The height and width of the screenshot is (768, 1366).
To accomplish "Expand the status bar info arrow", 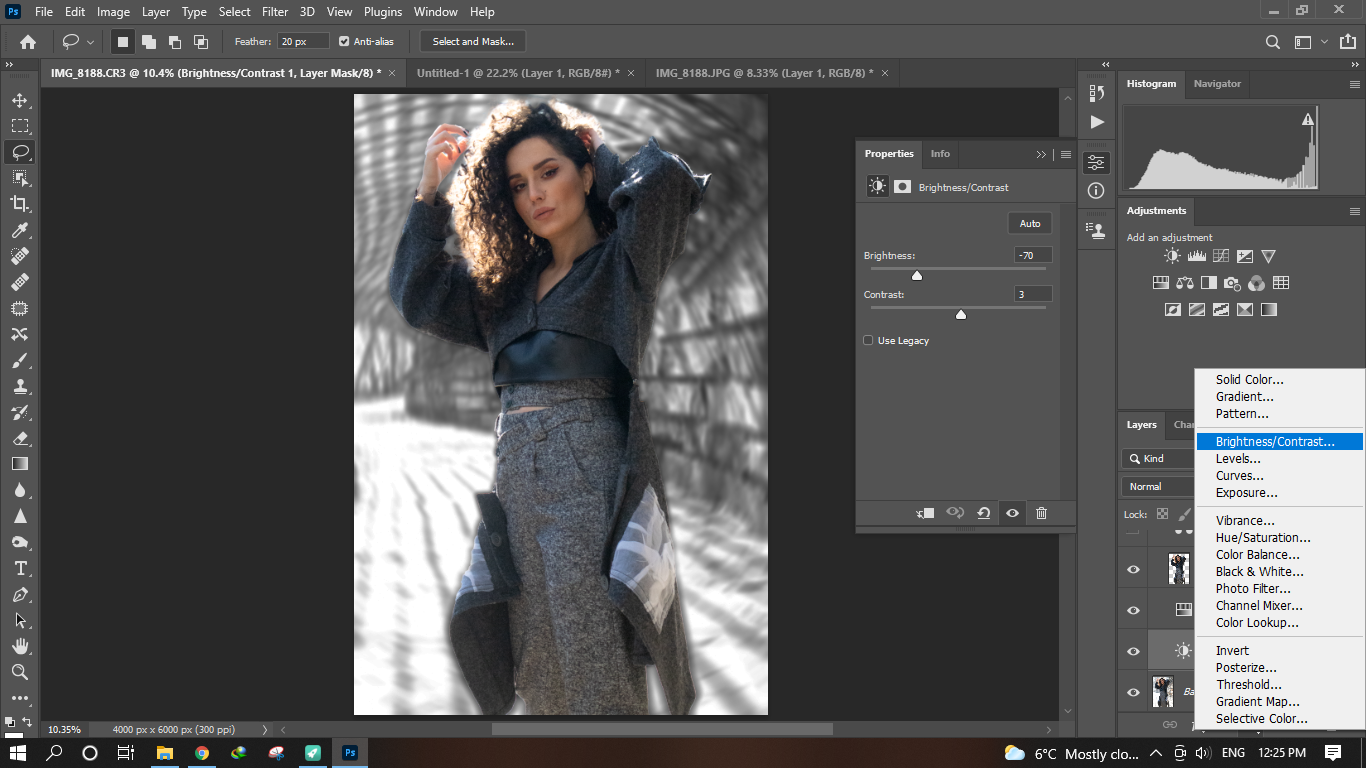I will (x=264, y=729).
